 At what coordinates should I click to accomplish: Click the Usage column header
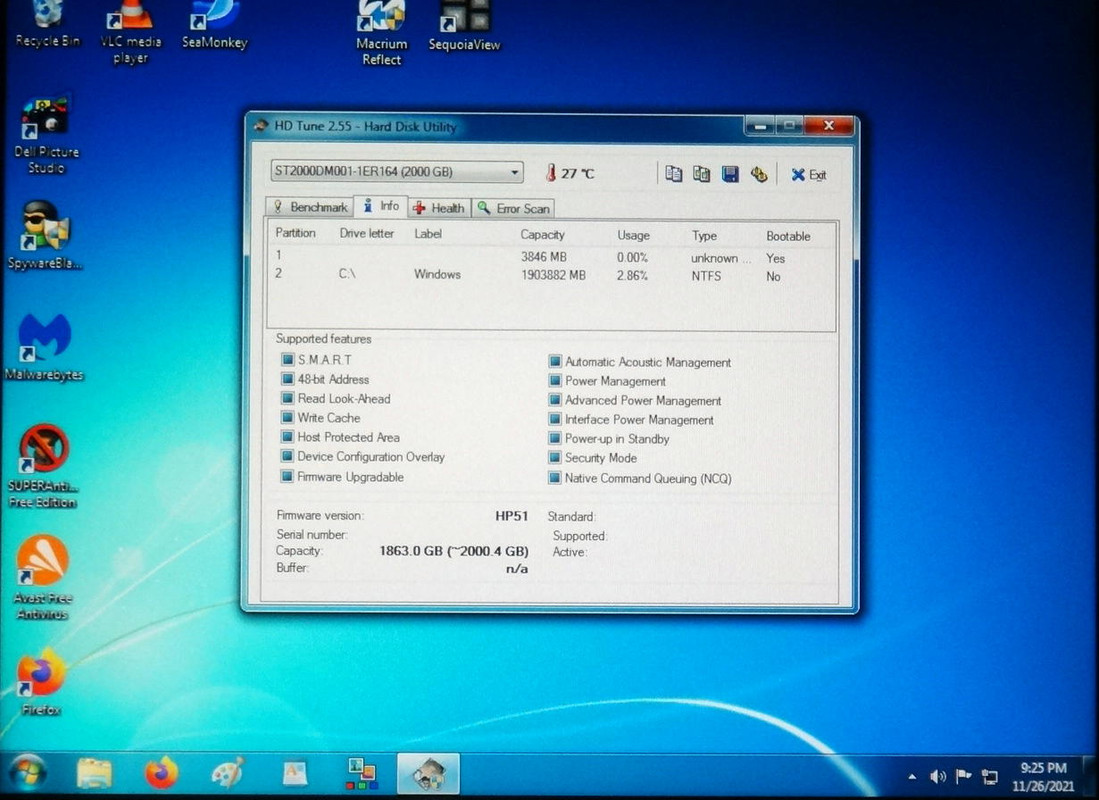[633, 236]
